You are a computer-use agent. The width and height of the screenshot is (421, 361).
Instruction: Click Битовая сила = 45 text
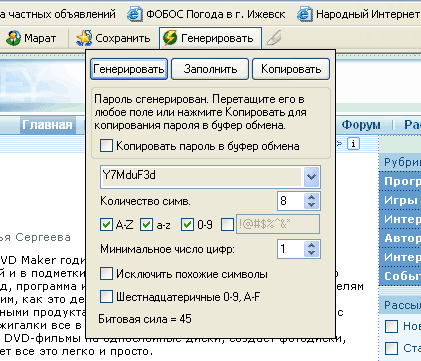[x=145, y=319]
